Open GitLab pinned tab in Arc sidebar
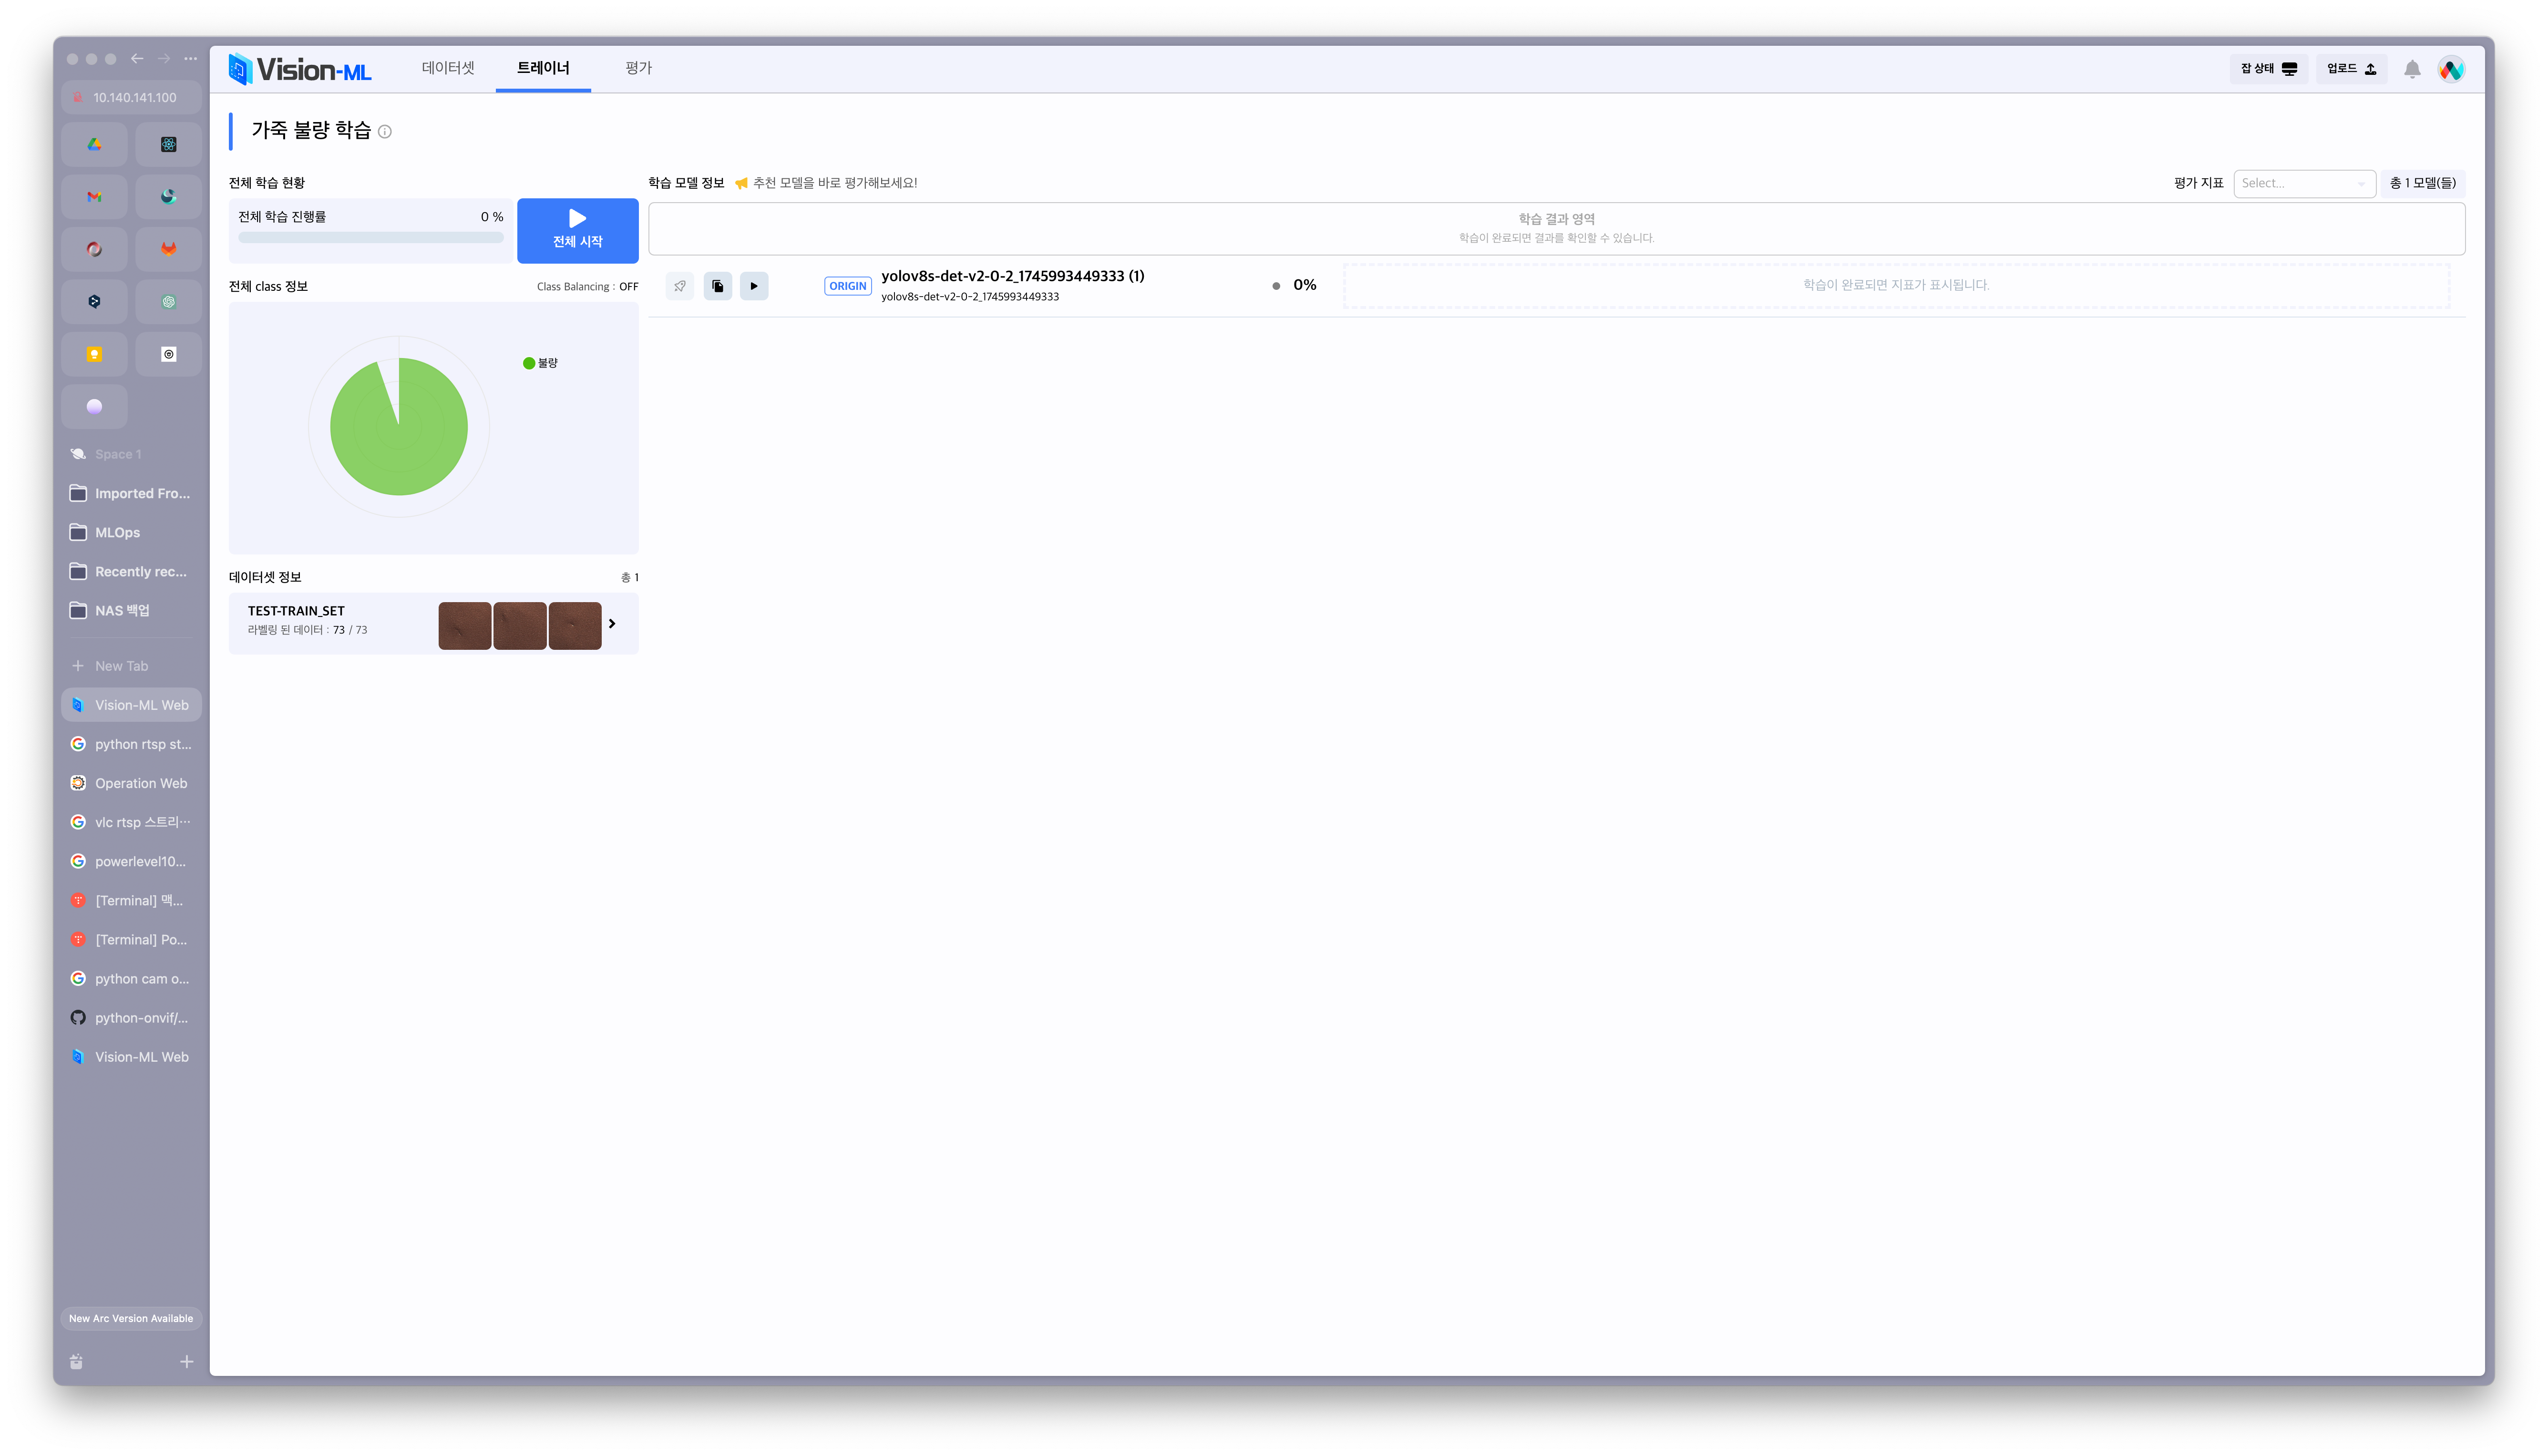The height and width of the screenshot is (1456, 2548). pyautogui.click(x=169, y=249)
